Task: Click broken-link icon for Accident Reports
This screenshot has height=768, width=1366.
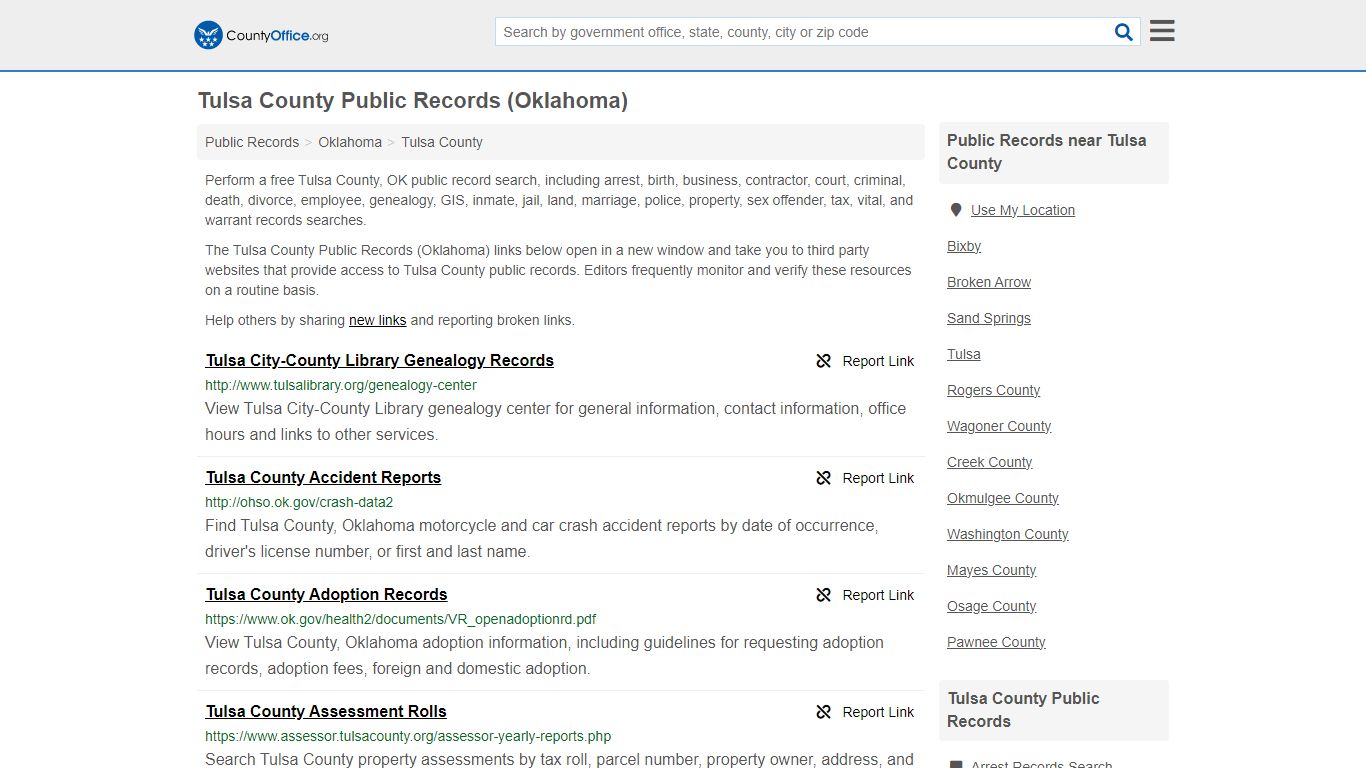Action: [x=824, y=478]
